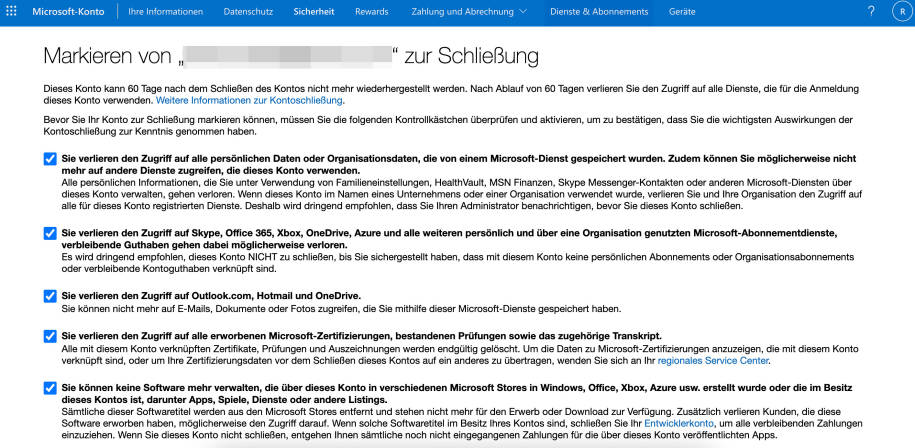Open the account profile avatar R

click(x=900, y=12)
